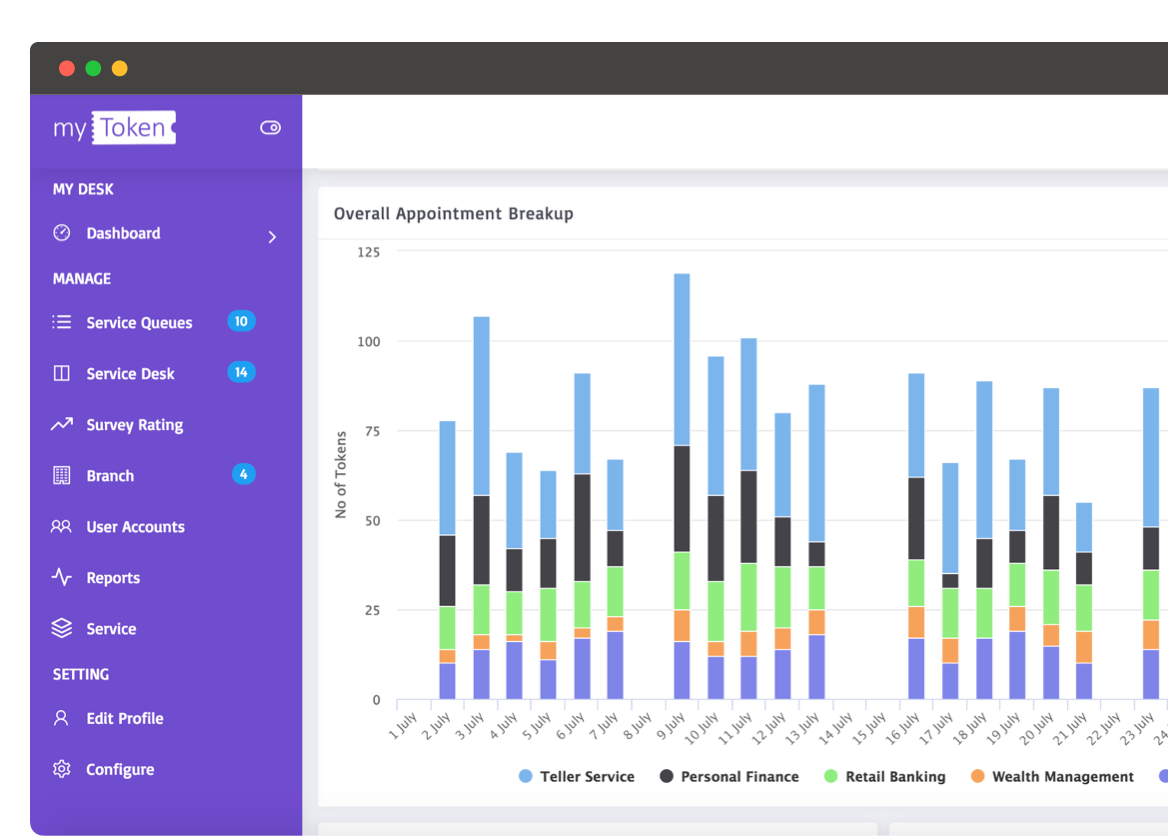Click the red window control button
This screenshot has height=836, width=1168.
point(67,69)
